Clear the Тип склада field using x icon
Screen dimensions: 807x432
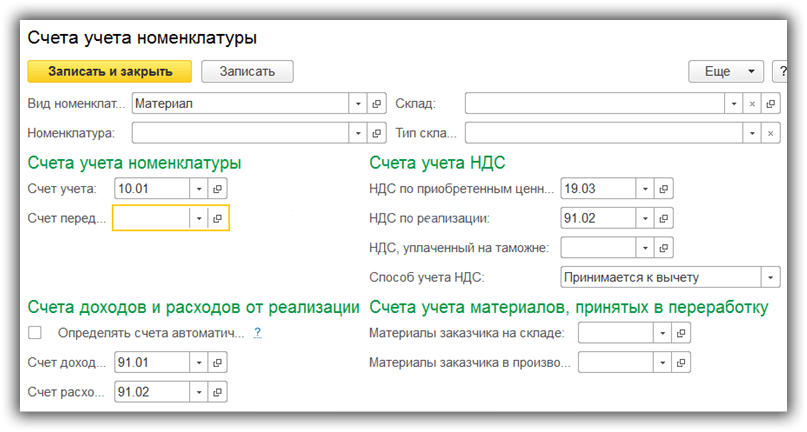point(770,133)
